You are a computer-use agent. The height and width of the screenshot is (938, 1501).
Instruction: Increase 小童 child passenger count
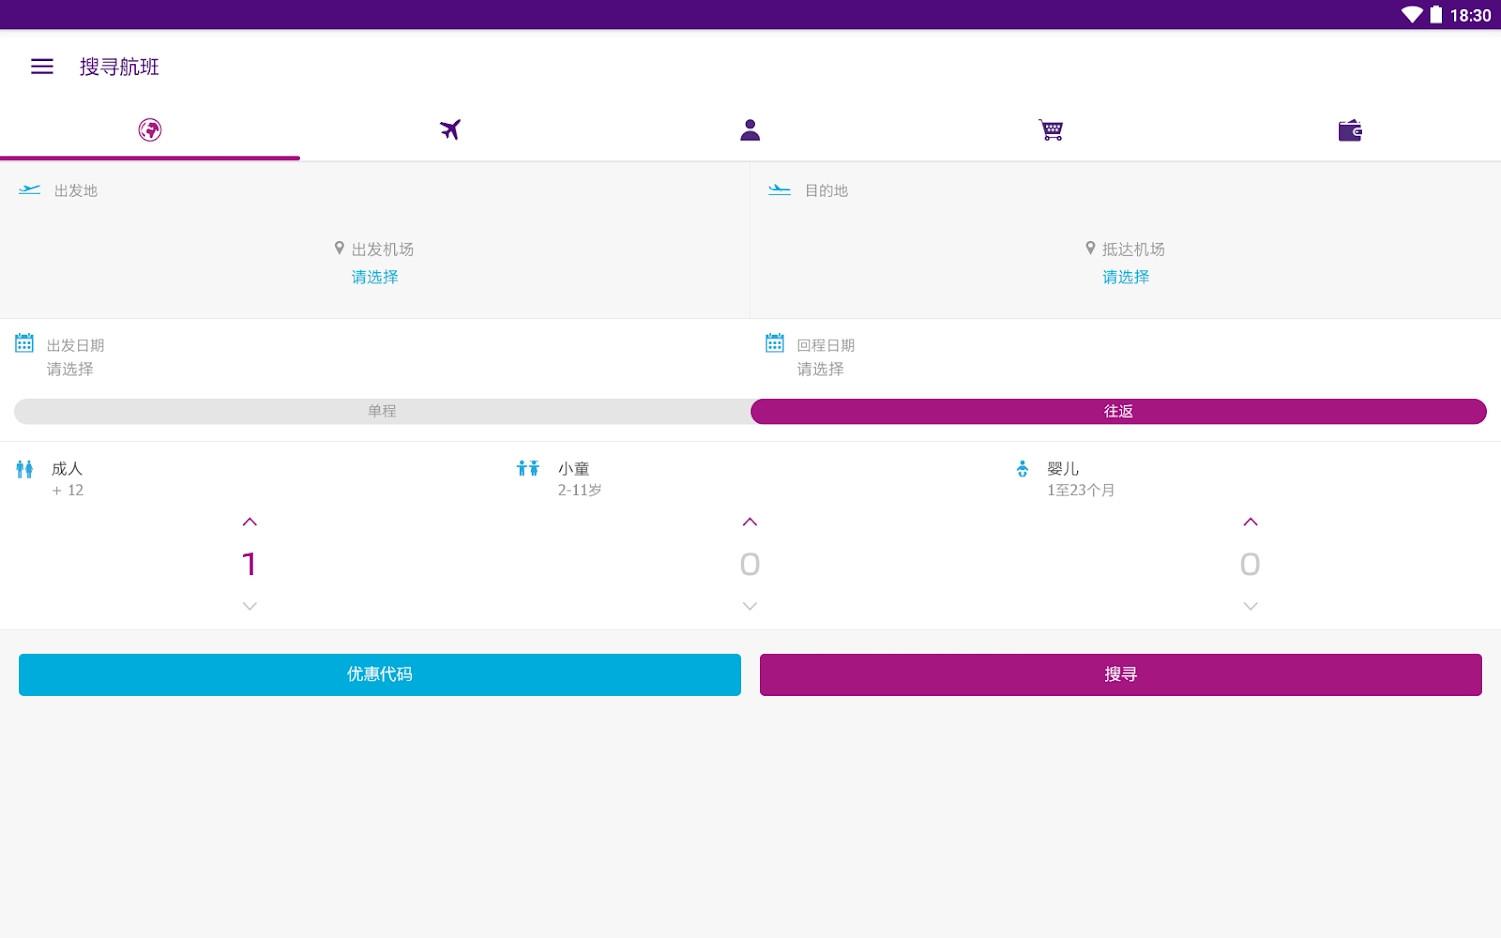point(749,521)
